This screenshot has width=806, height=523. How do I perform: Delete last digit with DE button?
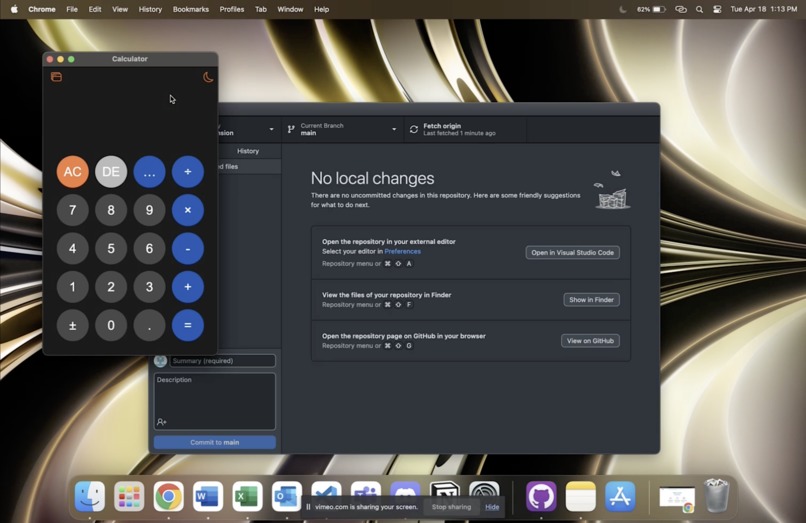(x=111, y=172)
